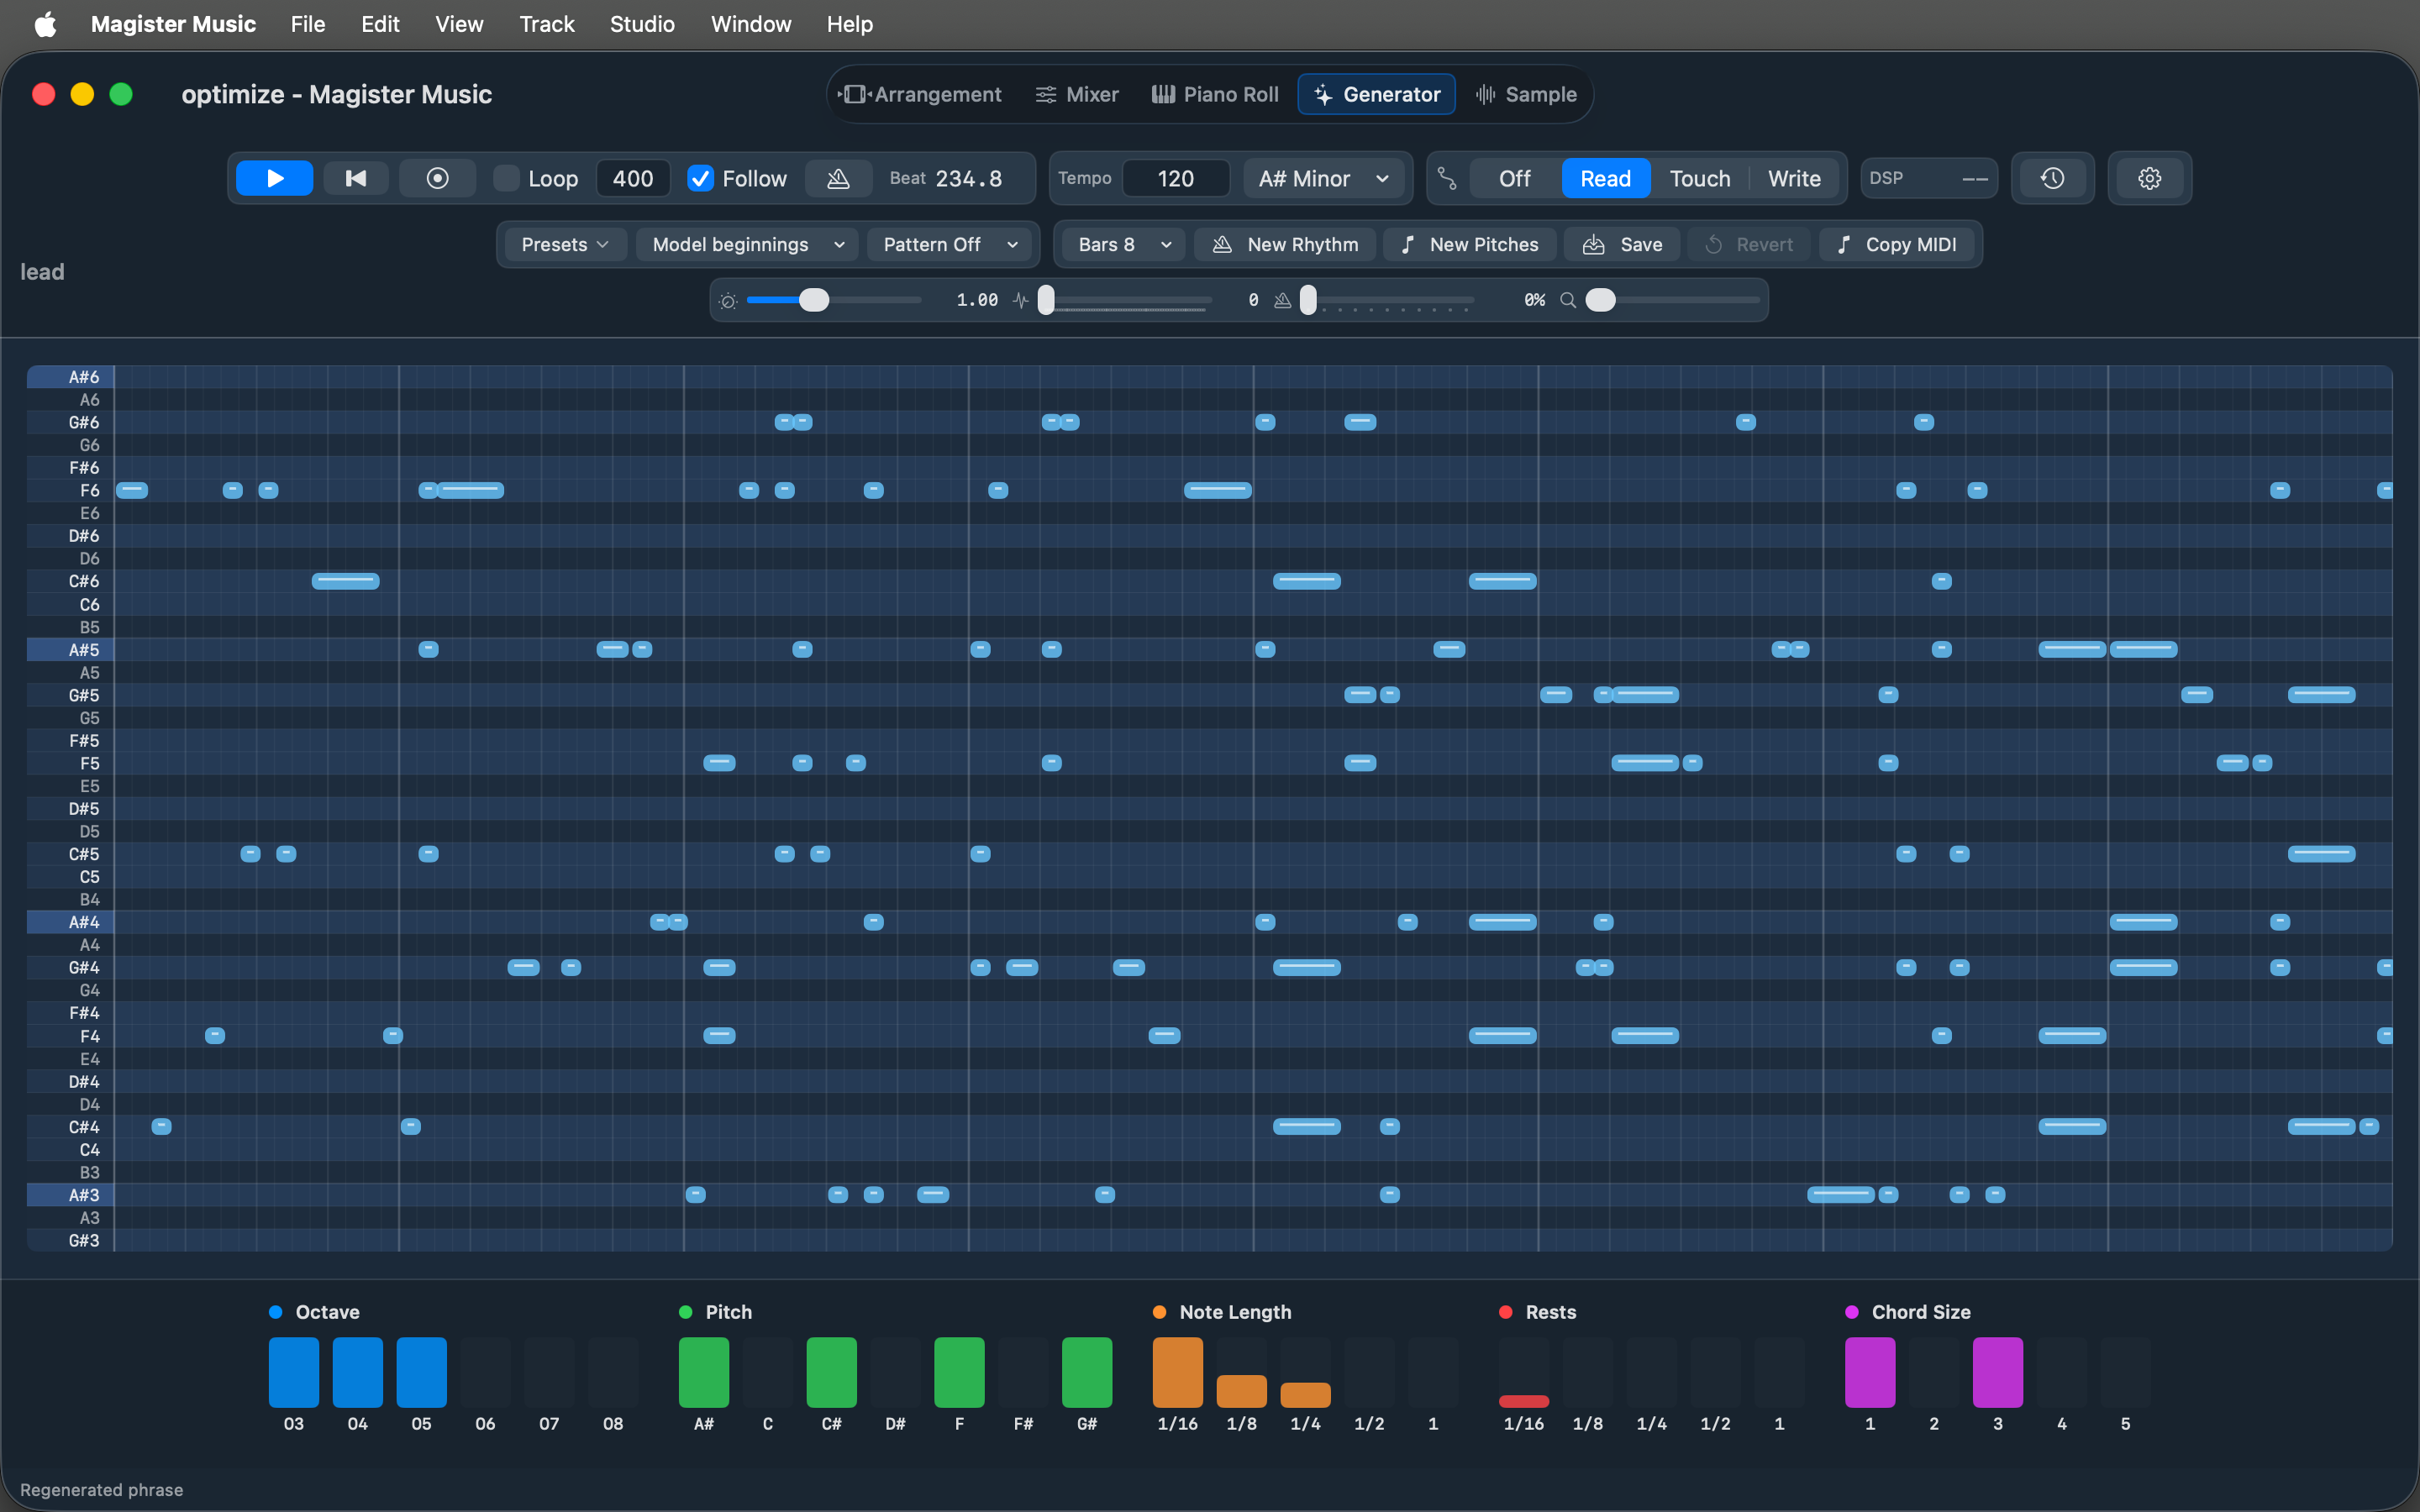Image resolution: width=2420 pixels, height=1512 pixels.
Task: Toggle the metronome icon in transport
Action: point(838,178)
